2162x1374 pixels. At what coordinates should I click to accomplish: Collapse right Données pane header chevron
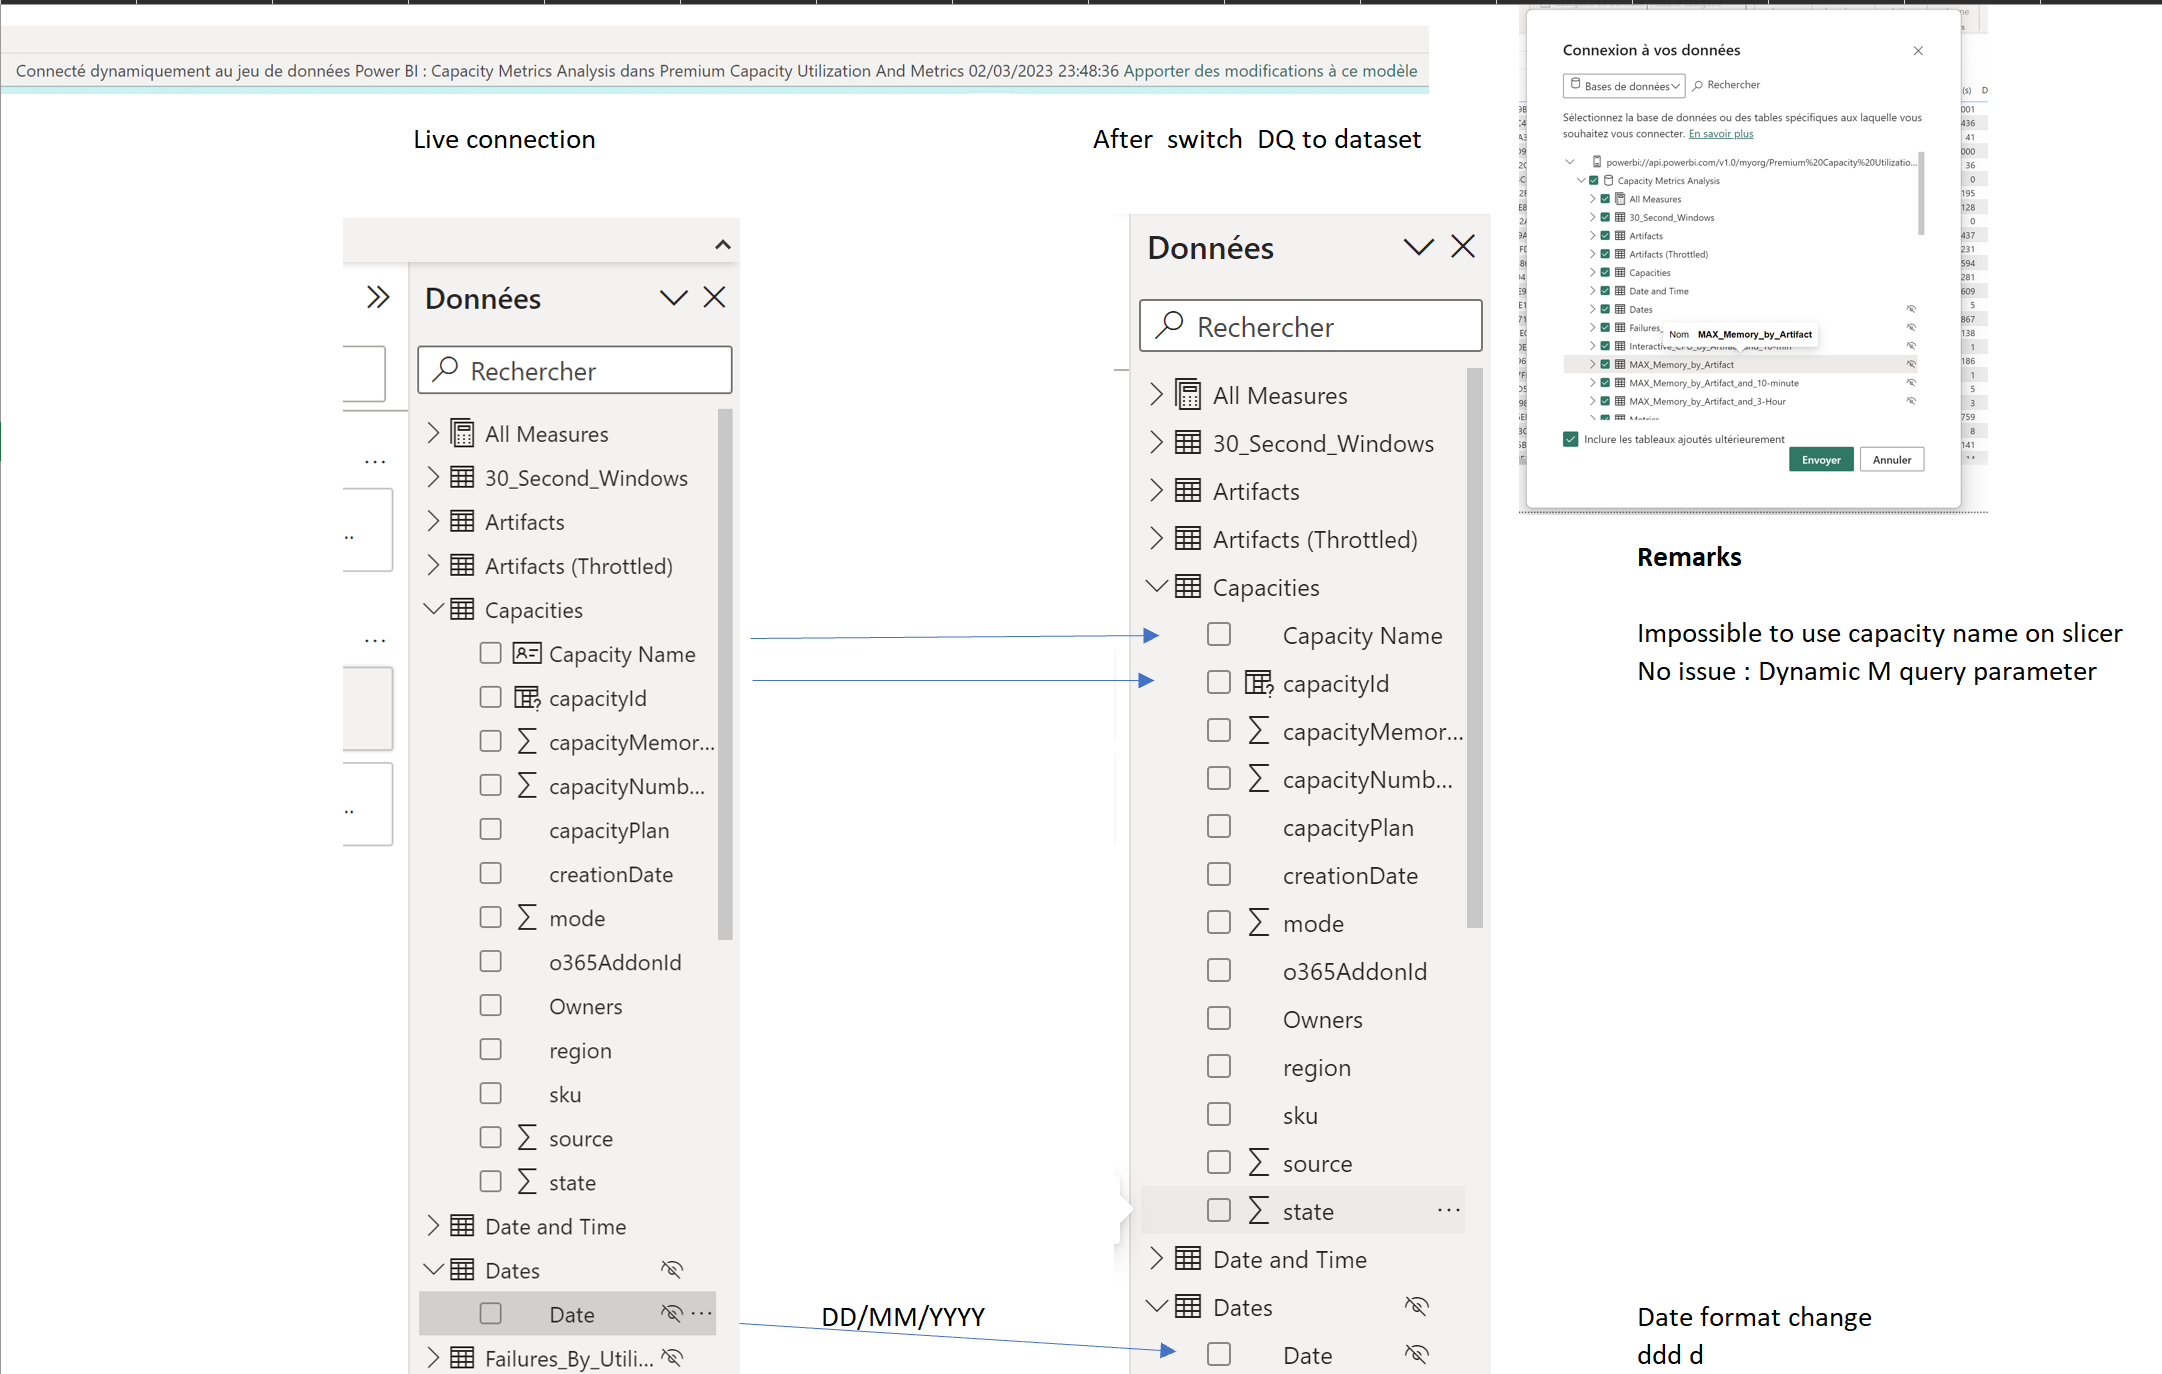tap(1418, 247)
